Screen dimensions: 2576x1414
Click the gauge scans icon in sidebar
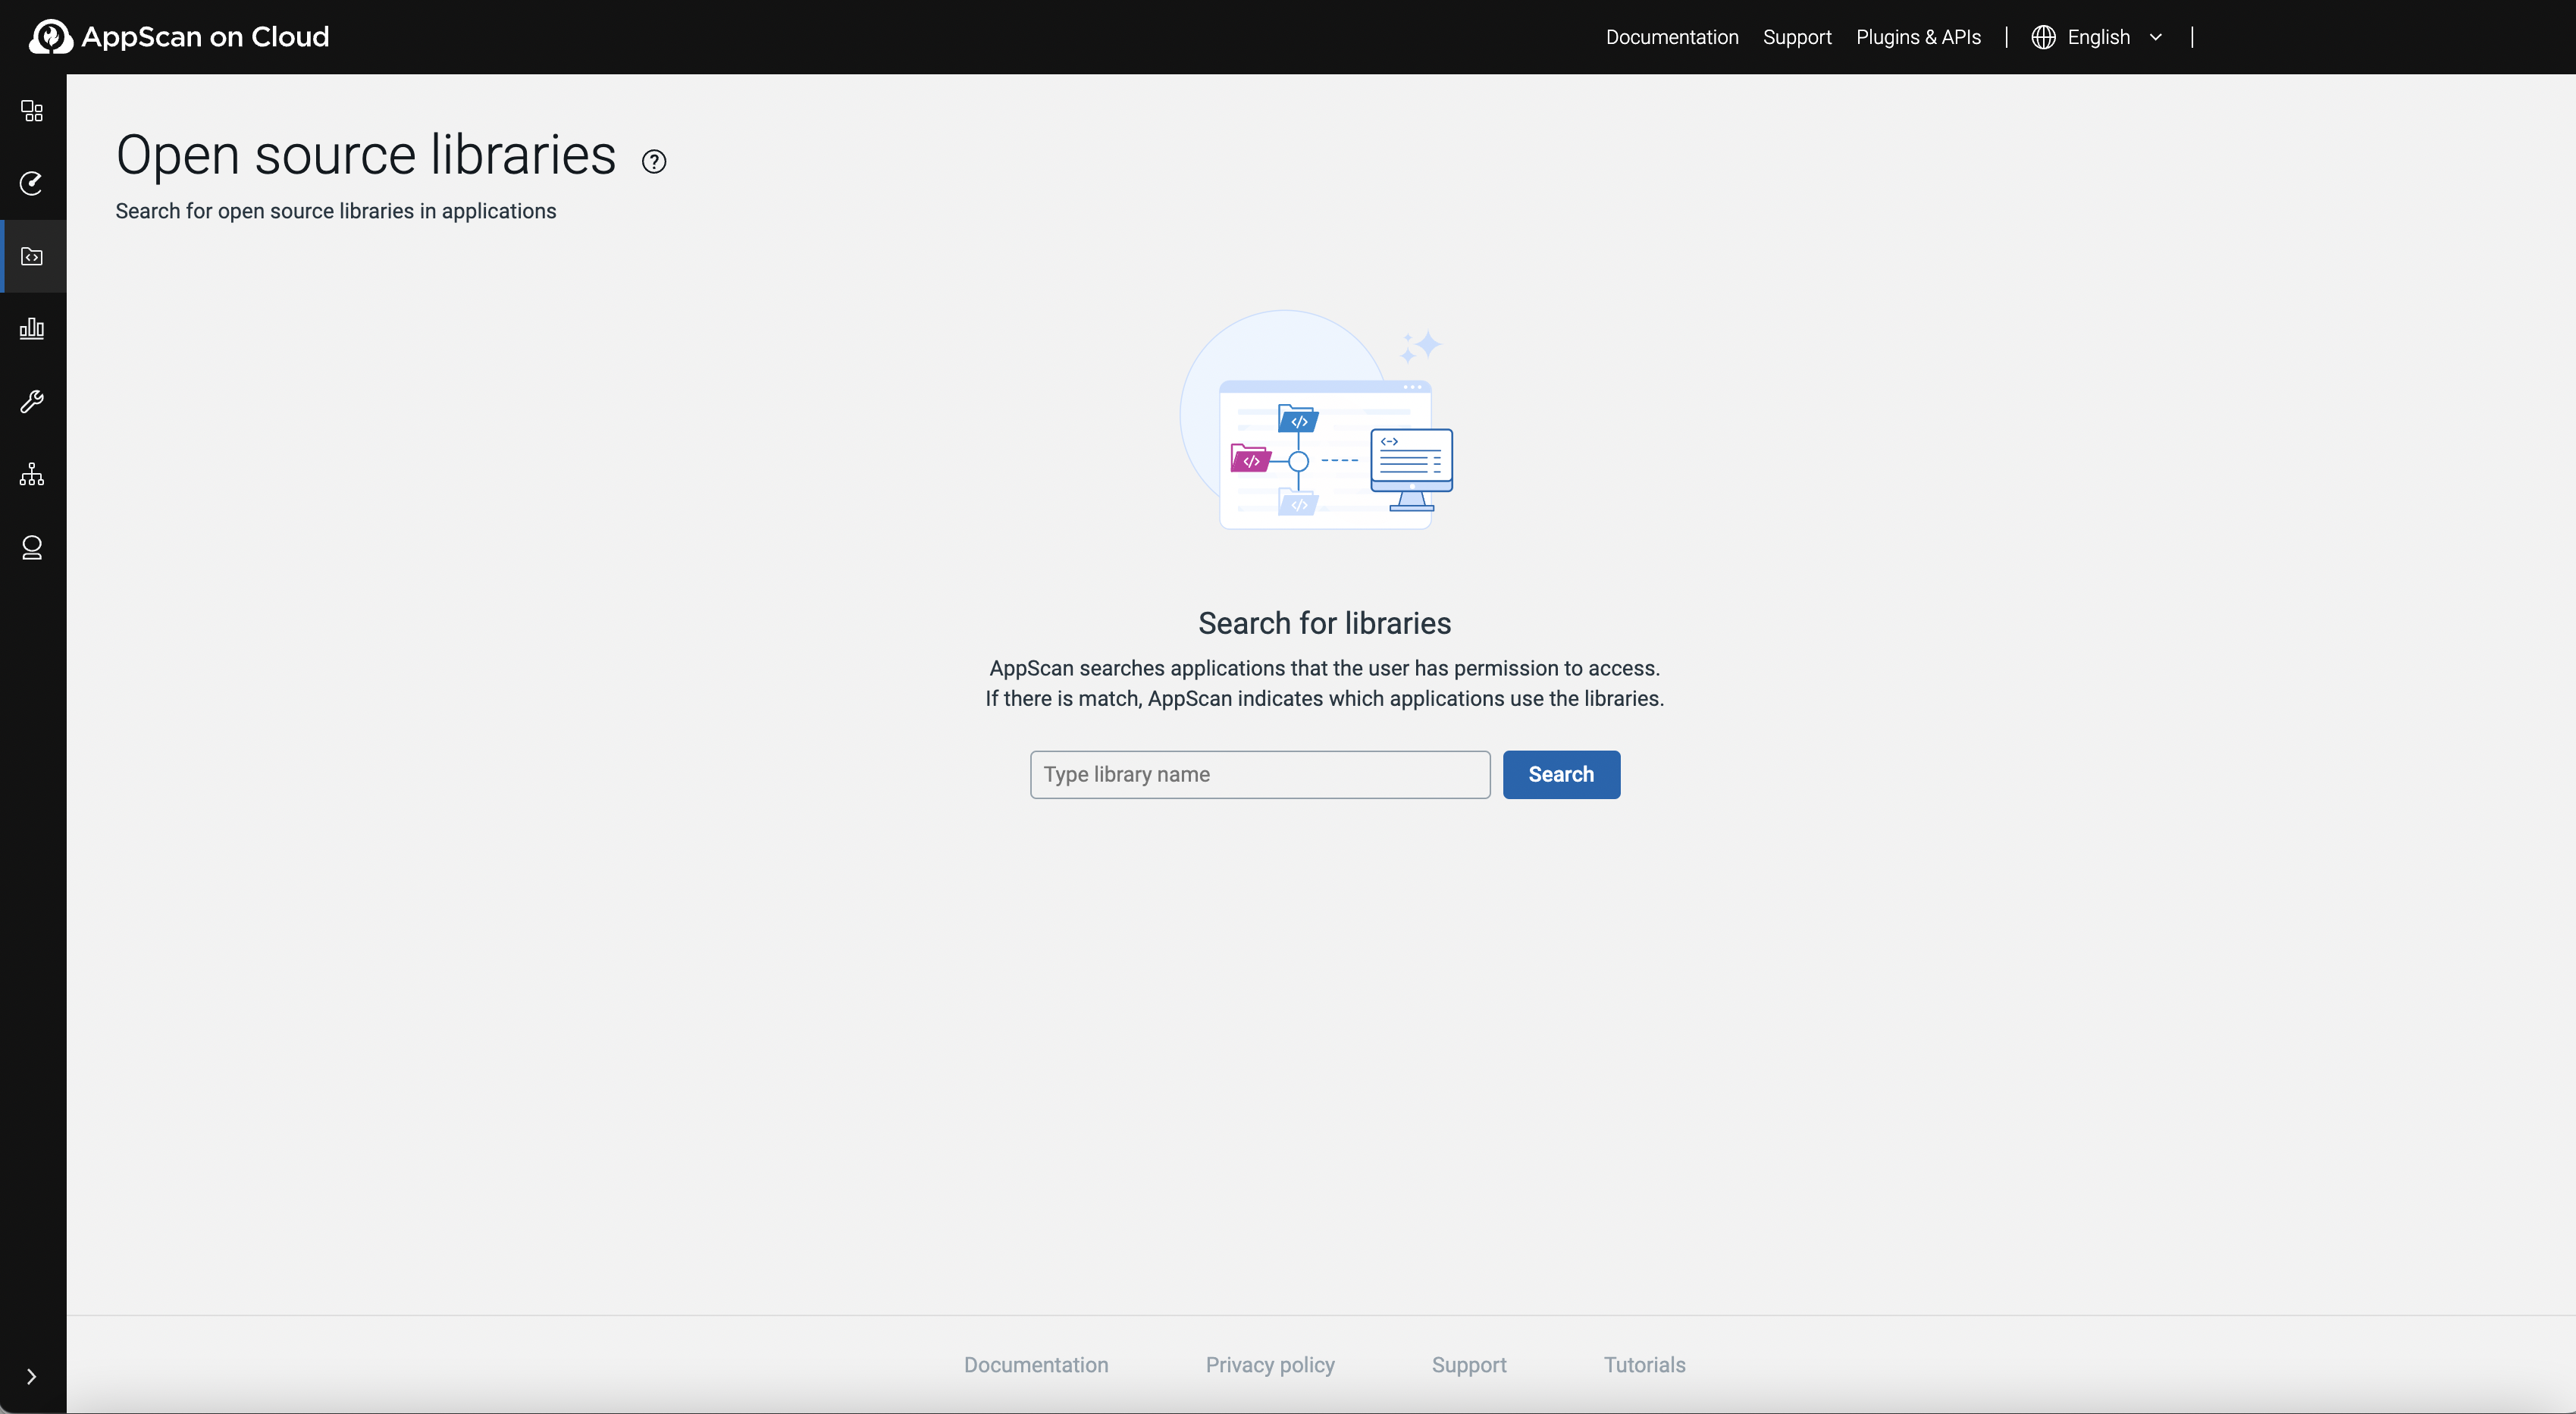pos(32,183)
